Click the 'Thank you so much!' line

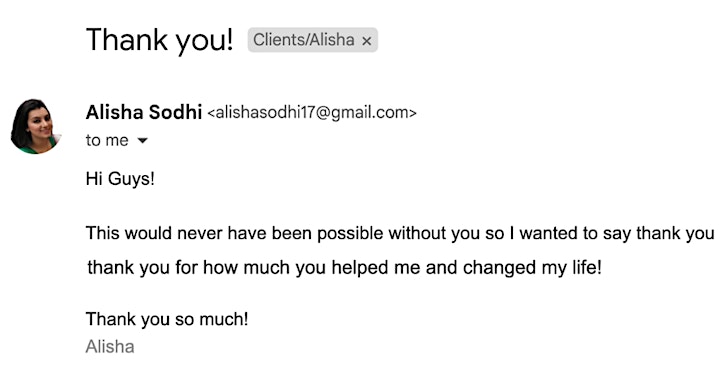click(167, 319)
